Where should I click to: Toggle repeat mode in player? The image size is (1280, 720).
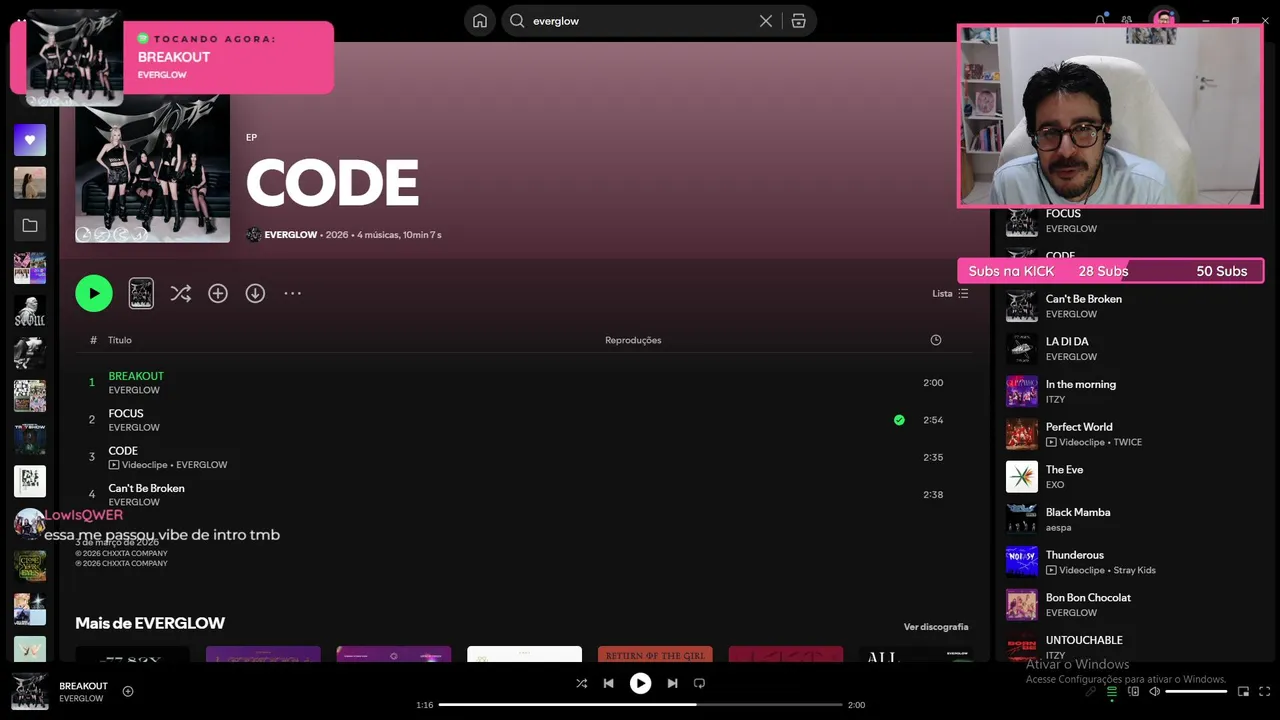pos(699,683)
